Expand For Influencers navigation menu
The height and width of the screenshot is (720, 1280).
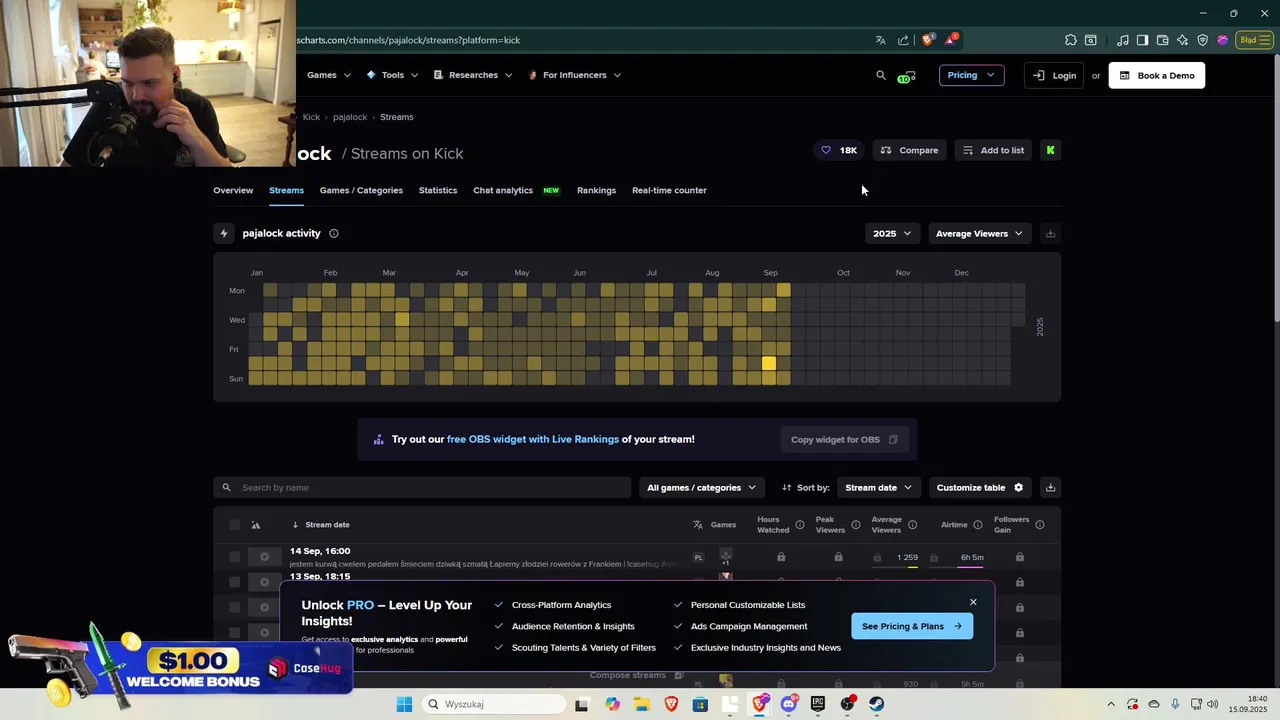tap(575, 75)
